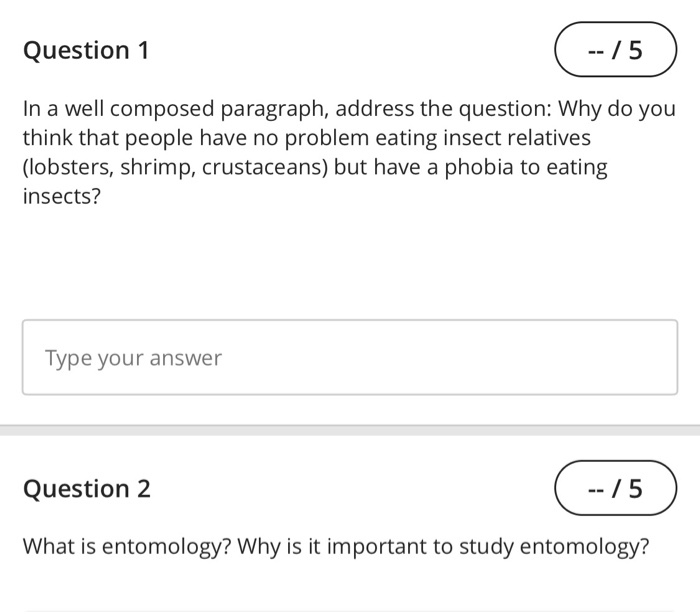Click the words 'eating insect relatives'
This screenshot has width=700, height=612.
click(483, 138)
